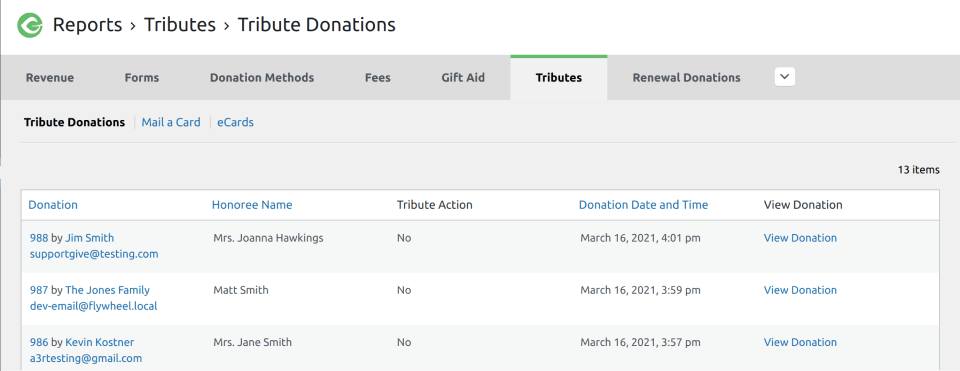Open donor Kevin Kostner's profile
Viewport: 960px width, 371px height.
click(100, 342)
